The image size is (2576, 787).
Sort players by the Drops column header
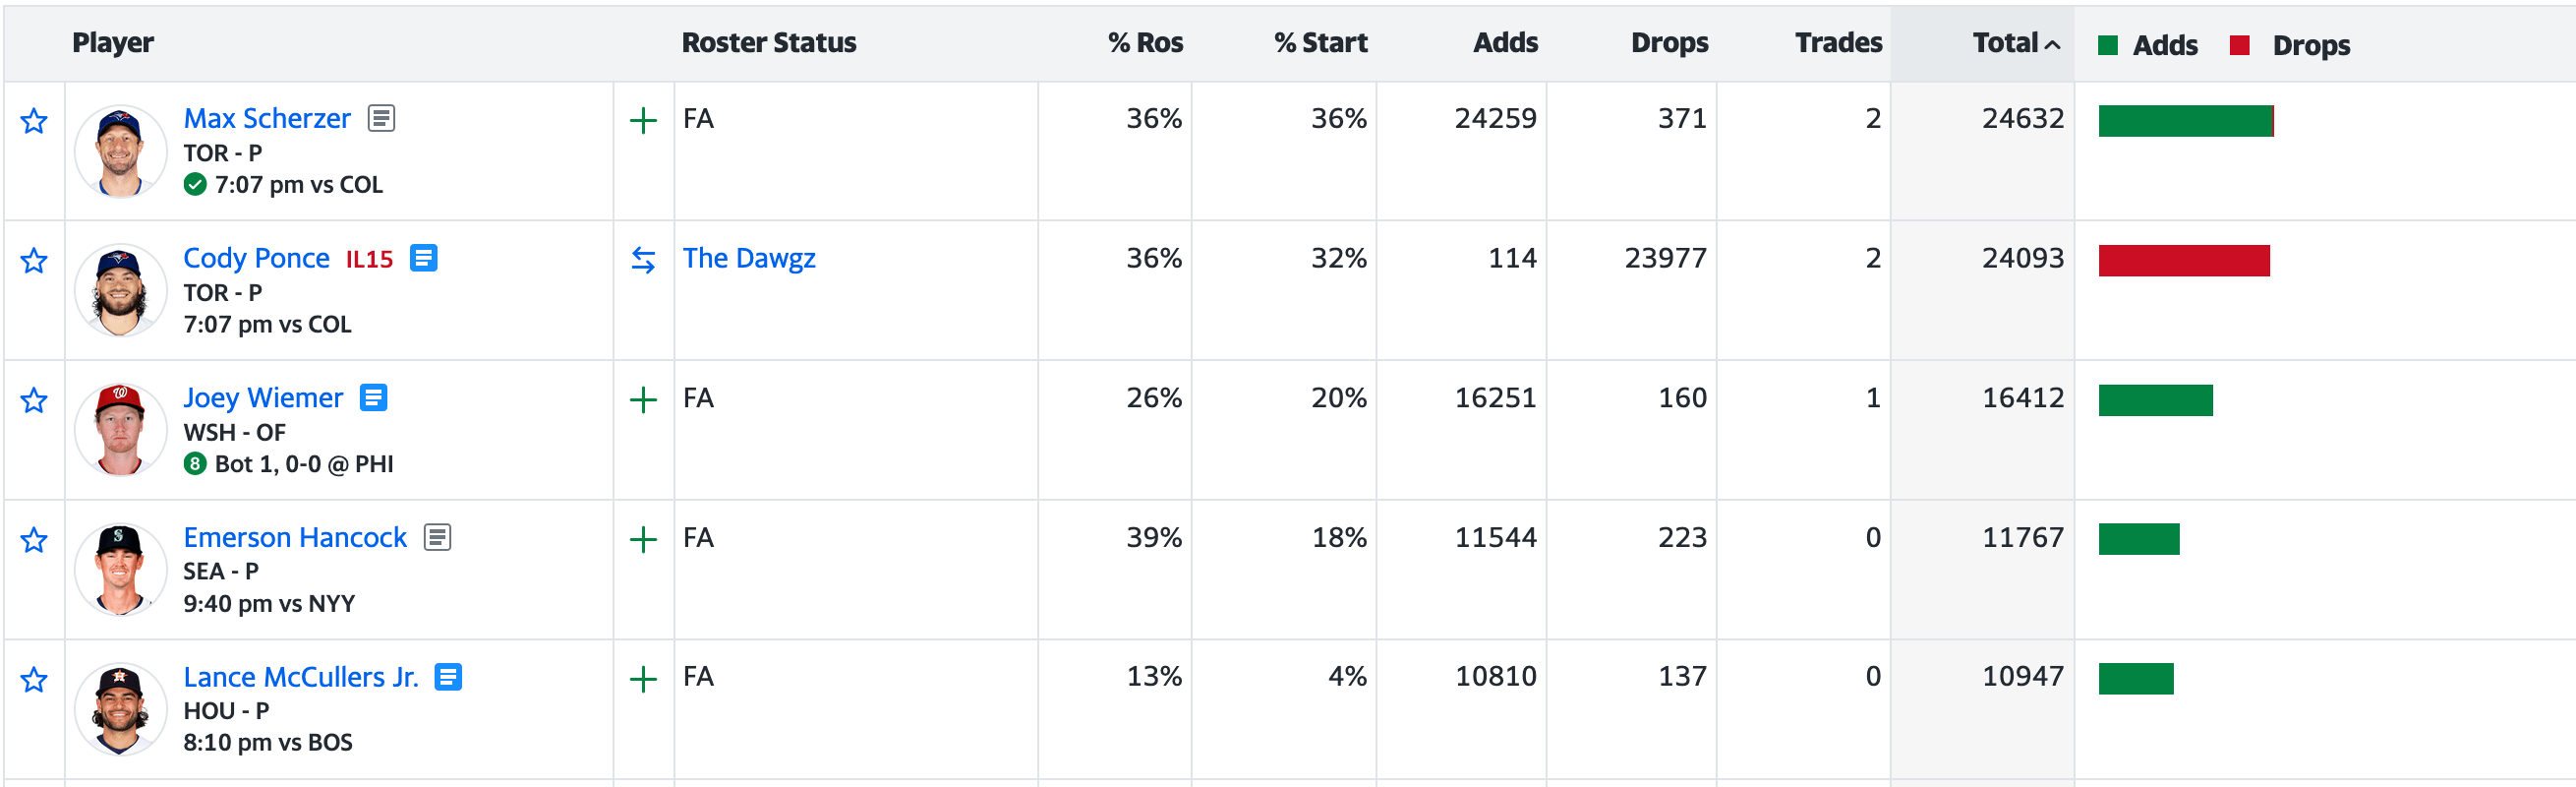pos(1669,43)
